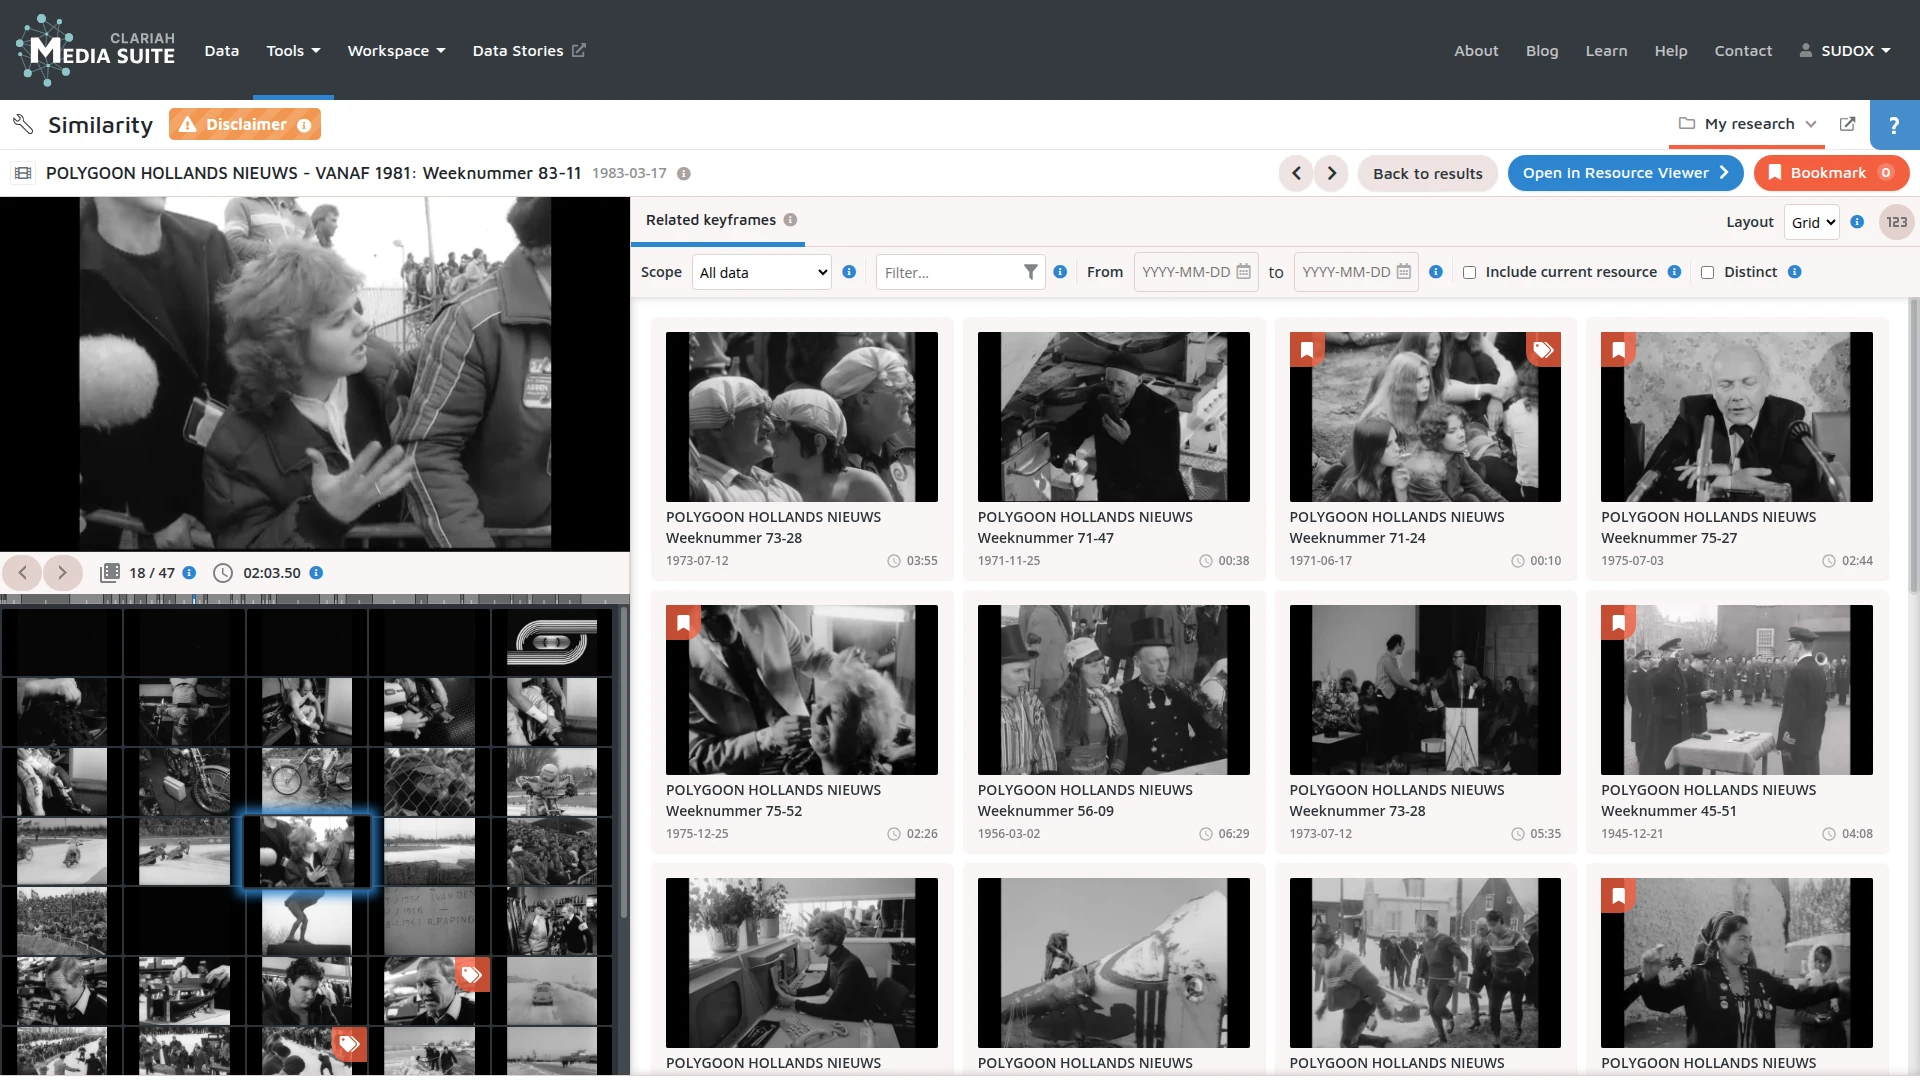Toggle the 123 result count icon
The width and height of the screenshot is (1920, 1080).
coord(1896,222)
